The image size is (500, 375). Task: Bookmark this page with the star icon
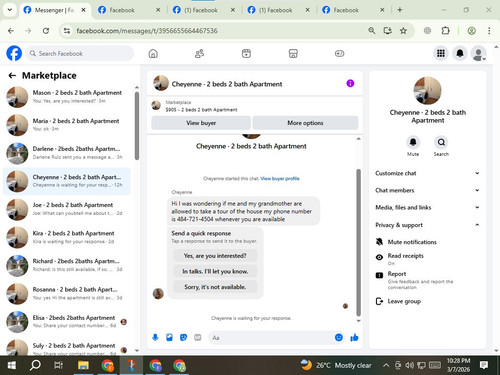pyautogui.click(x=403, y=31)
